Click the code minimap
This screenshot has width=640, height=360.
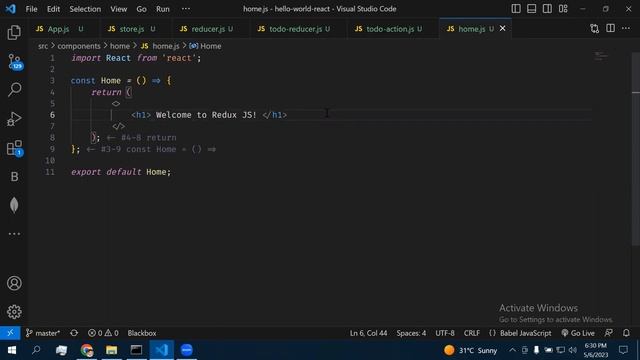(600, 56)
